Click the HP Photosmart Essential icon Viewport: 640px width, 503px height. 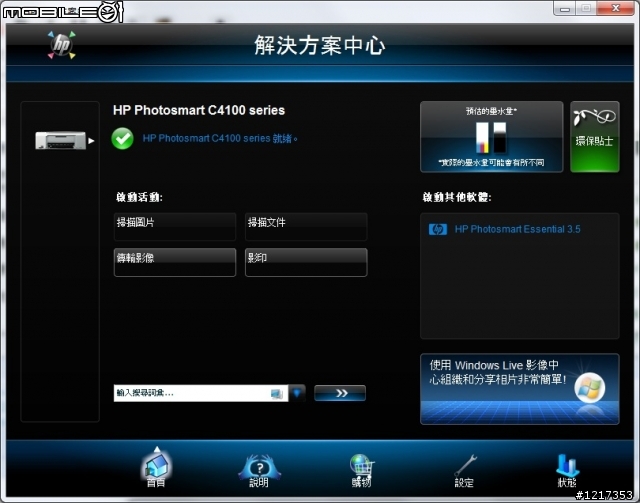pyautogui.click(x=438, y=229)
